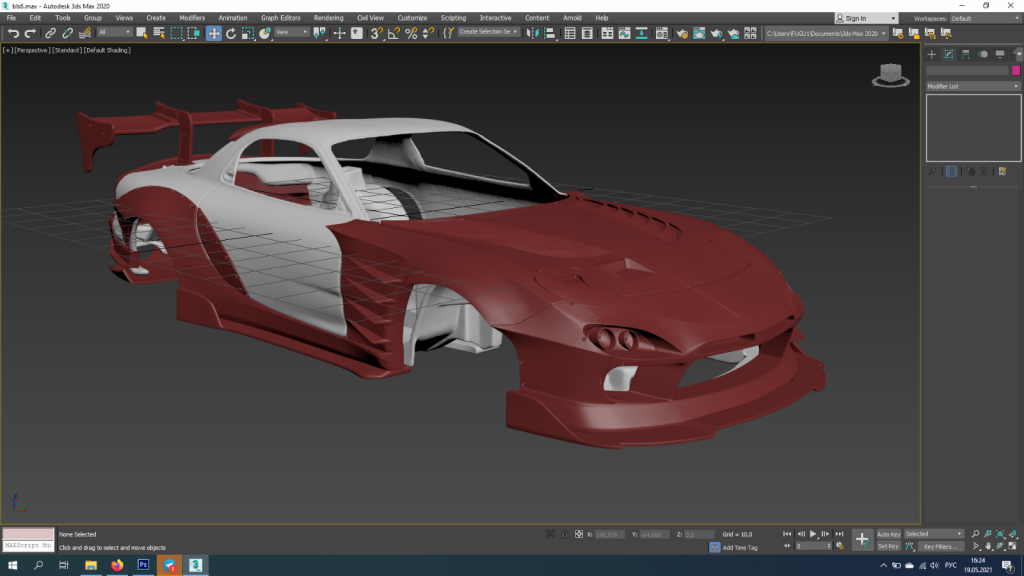Toggle the Angle Snap tool

pyautogui.click(x=394, y=33)
